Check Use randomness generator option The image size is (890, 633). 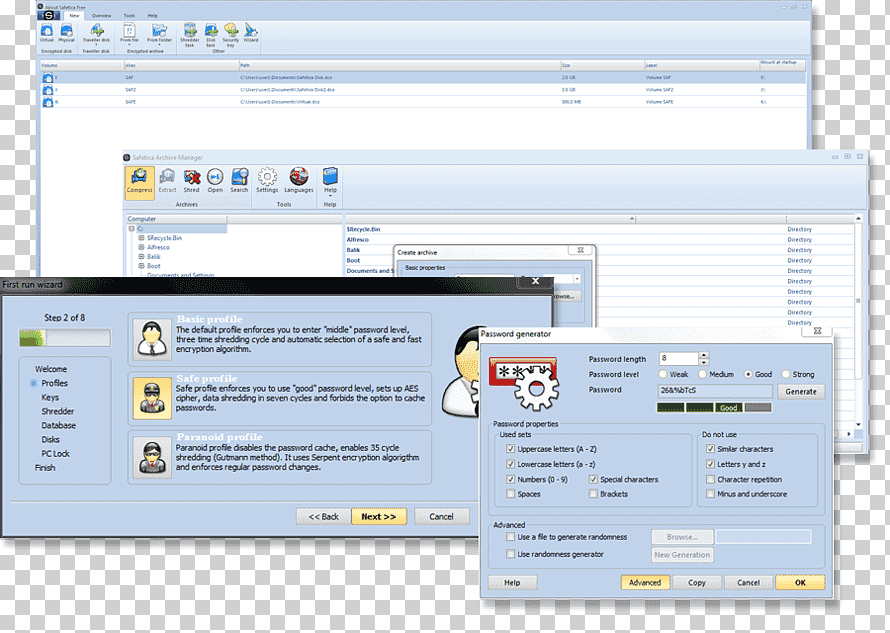510,554
